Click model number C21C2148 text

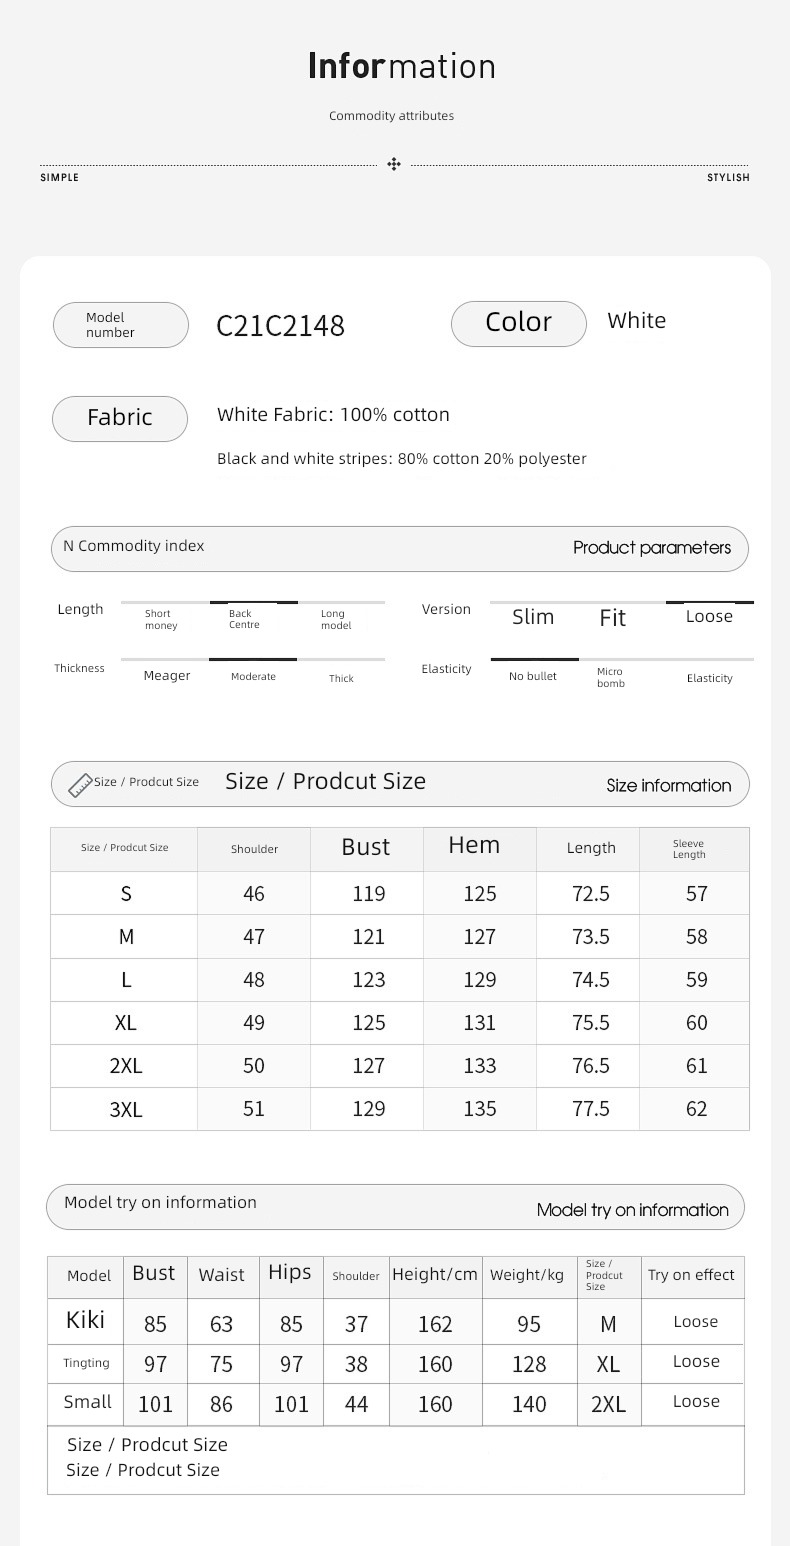[281, 326]
